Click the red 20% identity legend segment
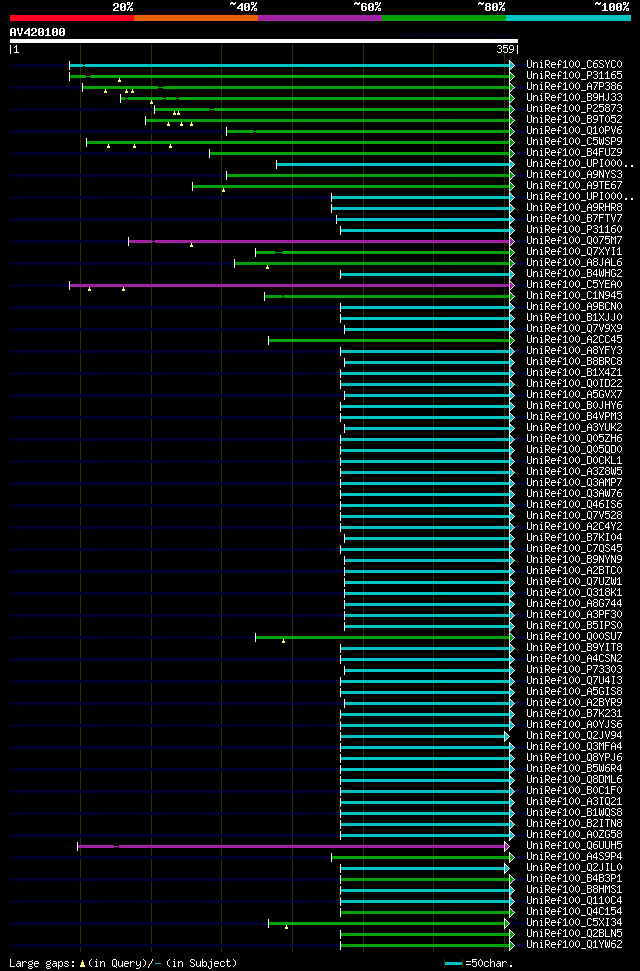 click(72, 18)
